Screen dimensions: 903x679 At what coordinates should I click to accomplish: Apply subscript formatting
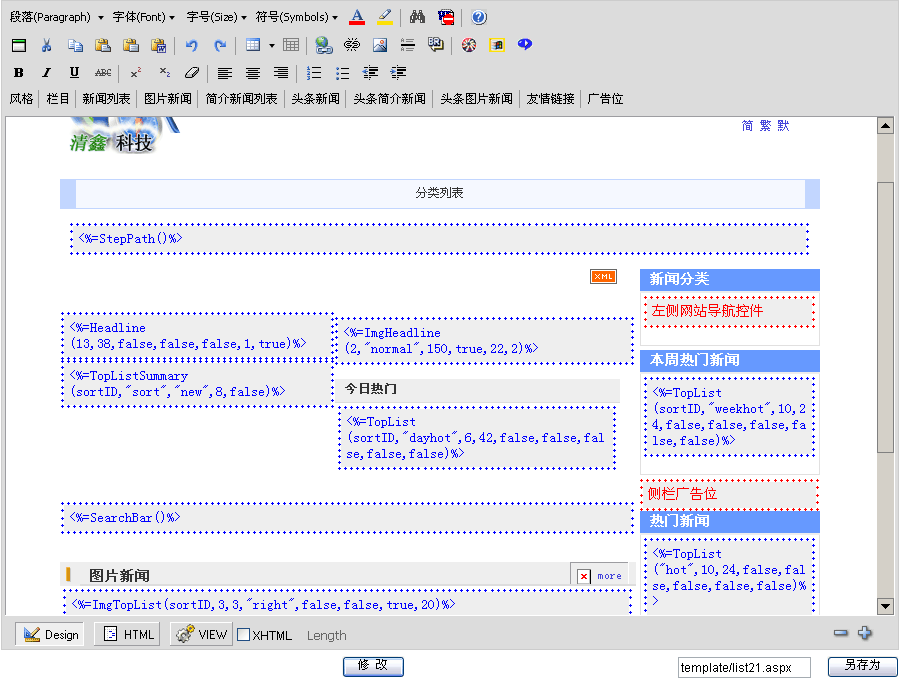[165, 73]
